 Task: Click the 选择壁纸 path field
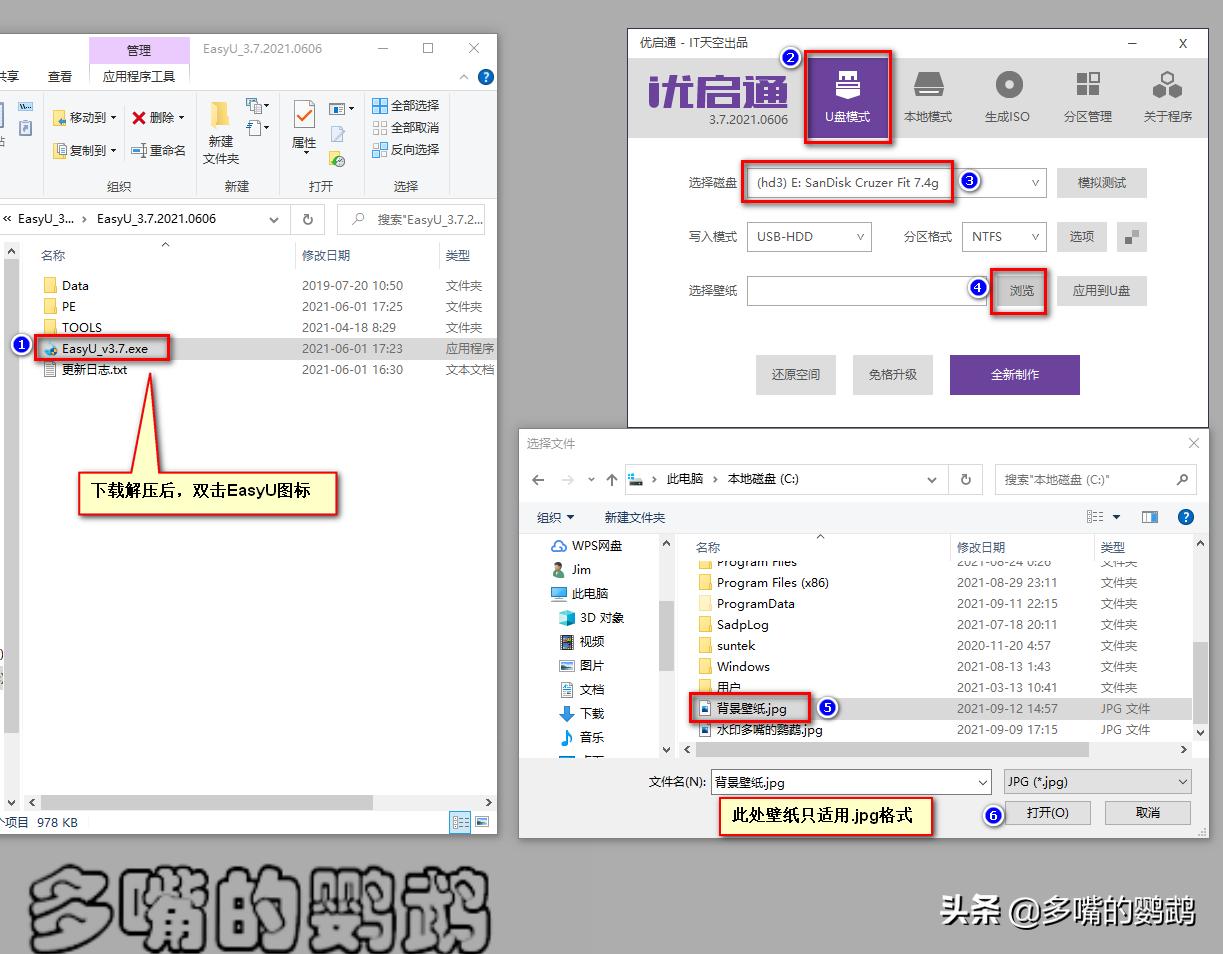point(867,291)
